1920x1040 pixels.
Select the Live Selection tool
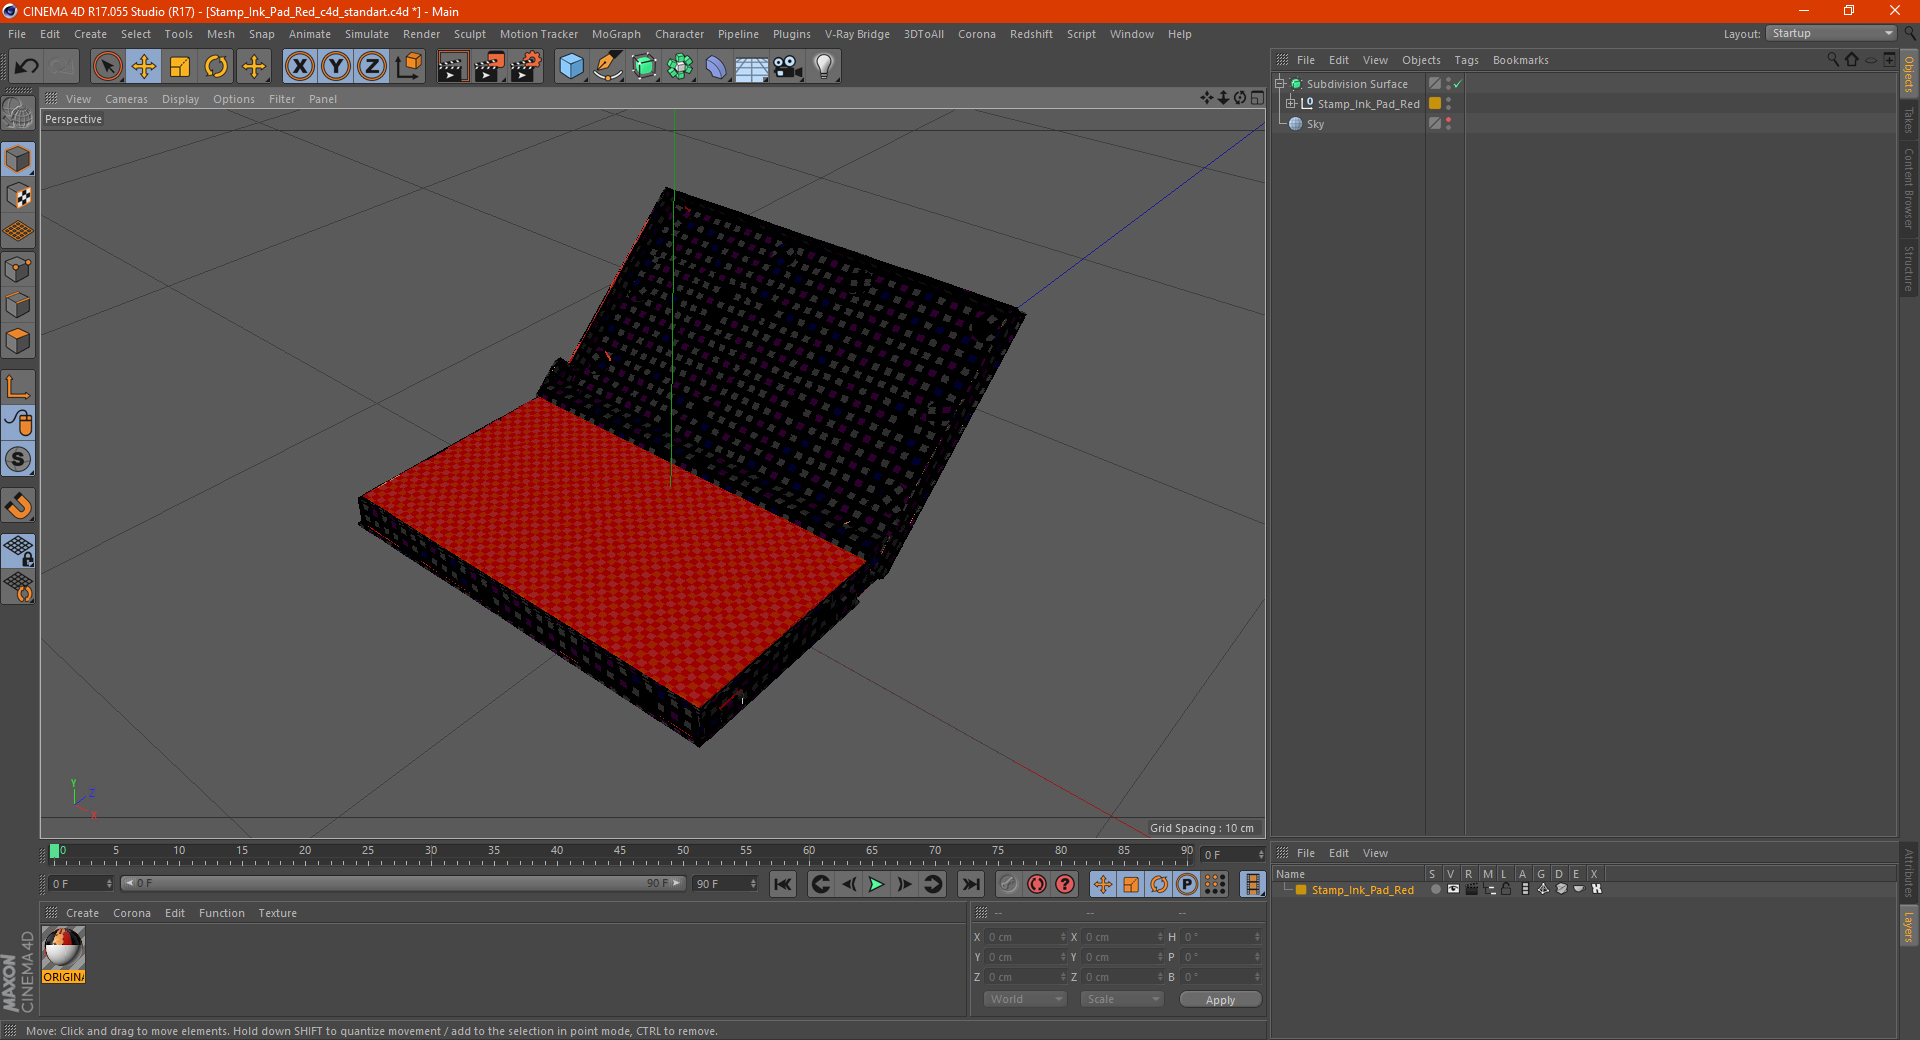click(107, 67)
